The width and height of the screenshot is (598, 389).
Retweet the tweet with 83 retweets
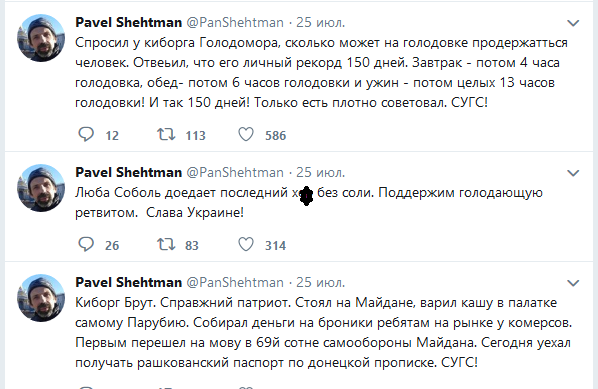coord(166,244)
